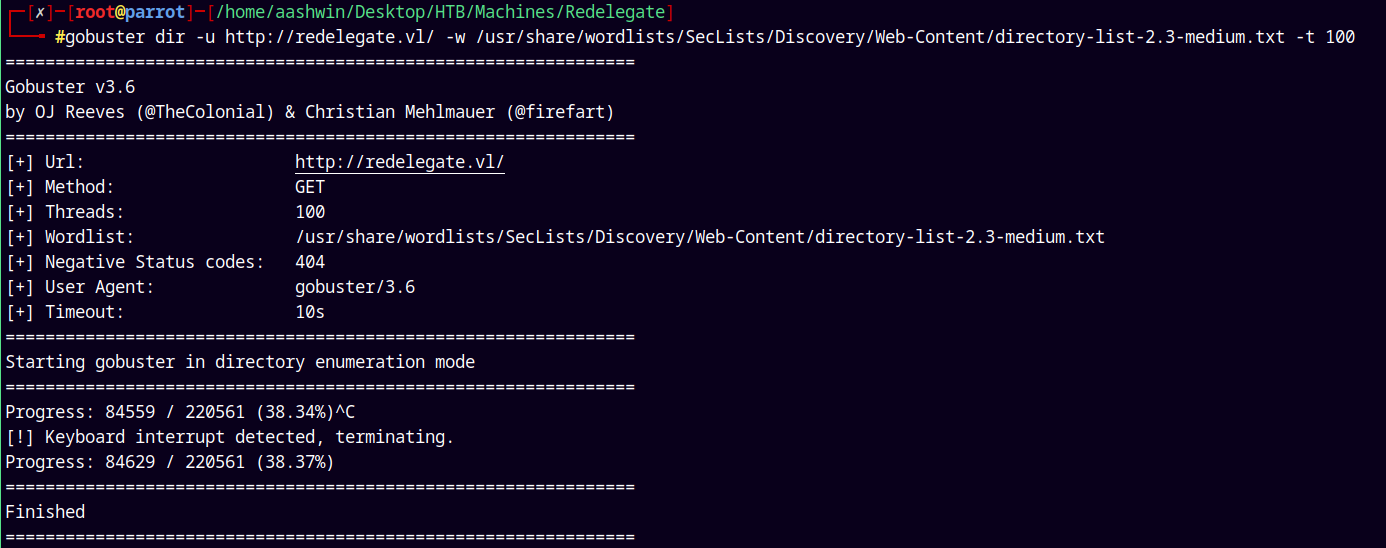Image resolution: width=1386 pixels, height=548 pixels.
Task: Click the gobuster command name
Action: pyautogui.click(x=105, y=37)
